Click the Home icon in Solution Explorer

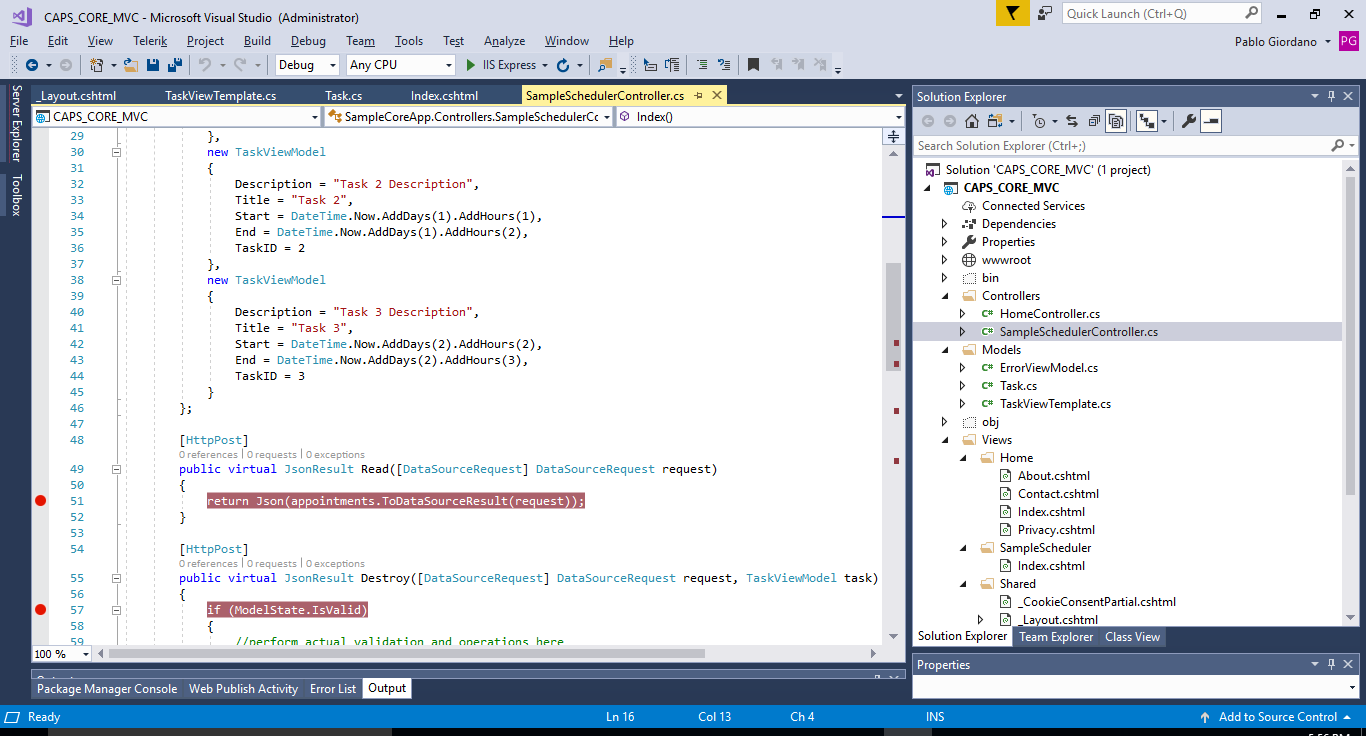click(x=971, y=121)
